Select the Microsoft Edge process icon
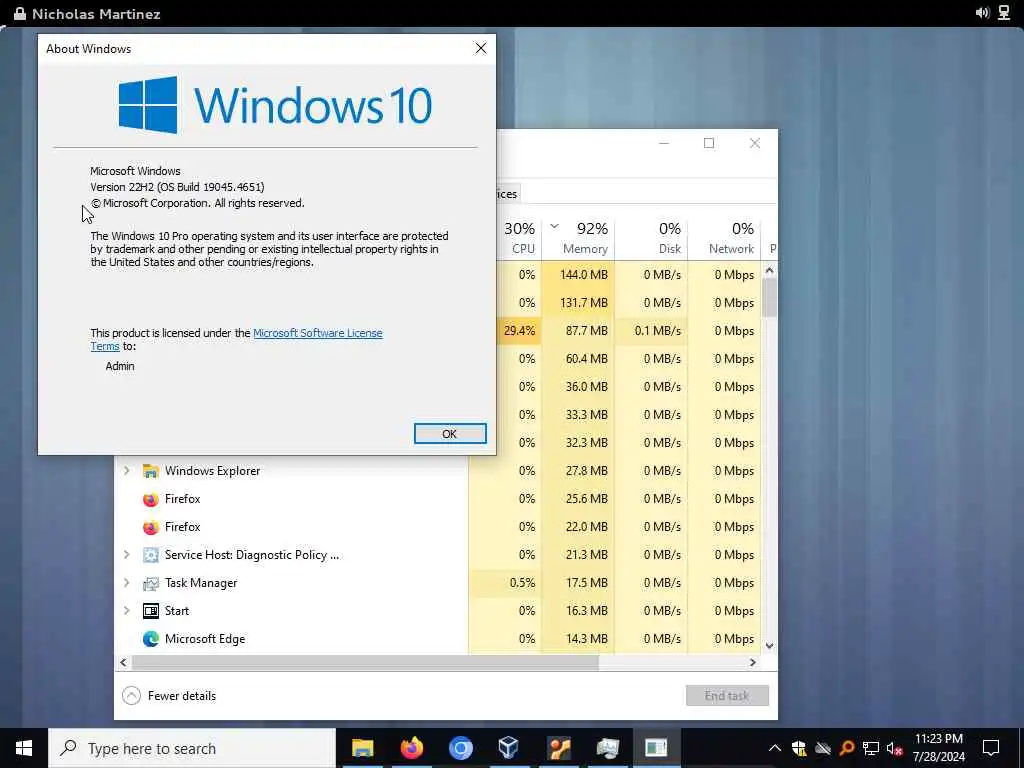Image resolution: width=1024 pixels, height=768 pixels. (151, 639)
